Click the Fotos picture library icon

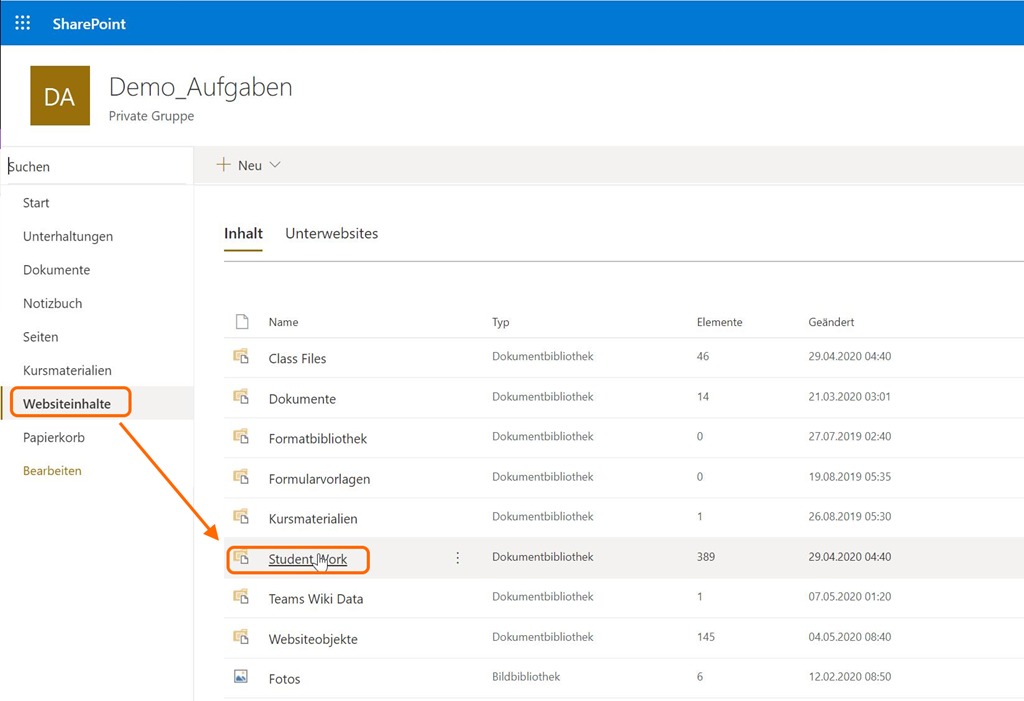coord(241,677)
